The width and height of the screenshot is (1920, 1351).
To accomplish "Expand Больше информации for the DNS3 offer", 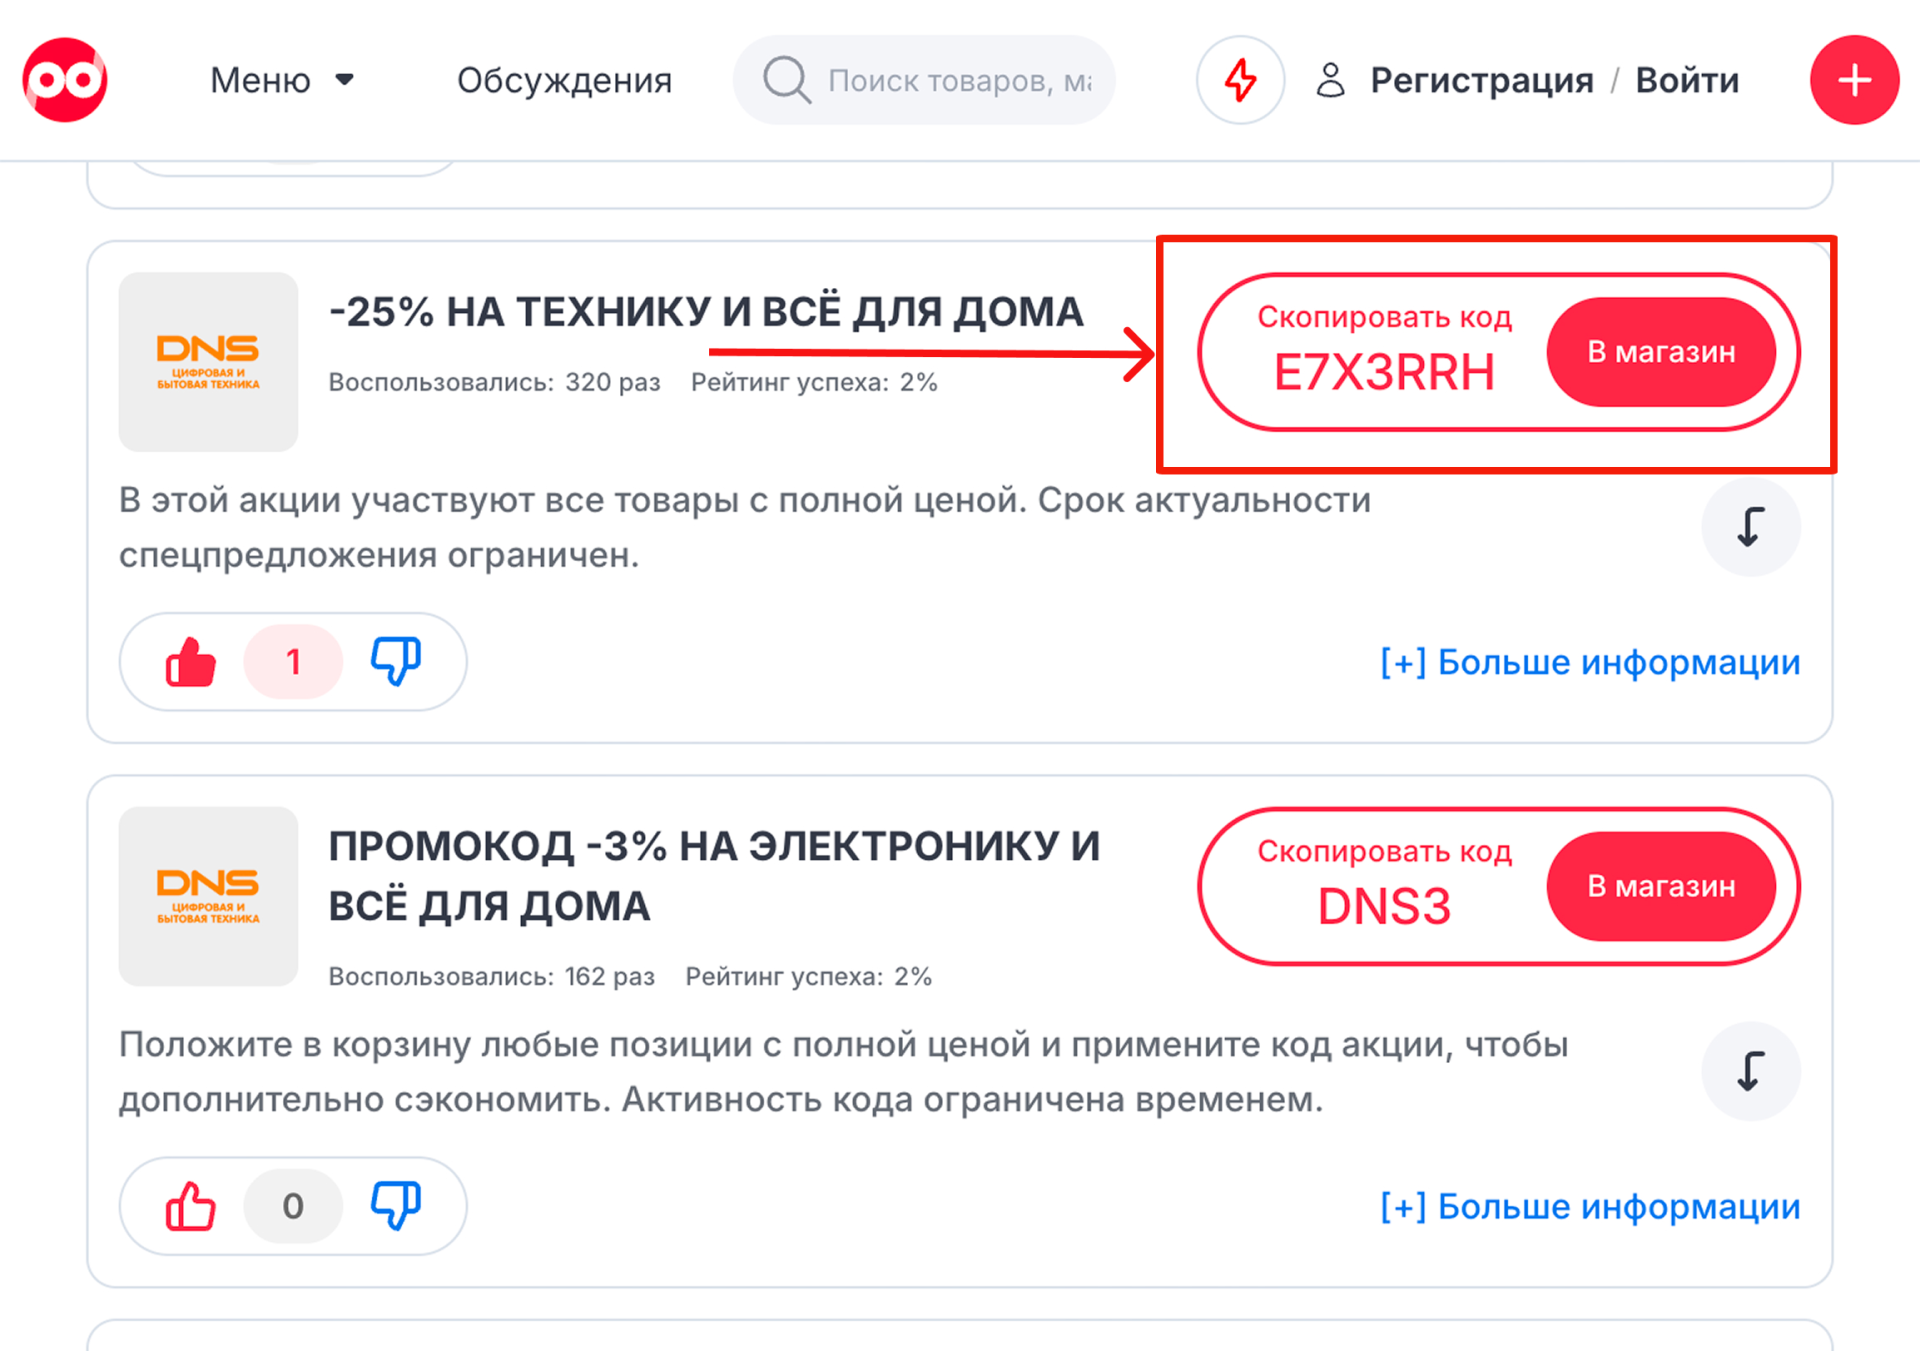I will click(1590, 1207).
